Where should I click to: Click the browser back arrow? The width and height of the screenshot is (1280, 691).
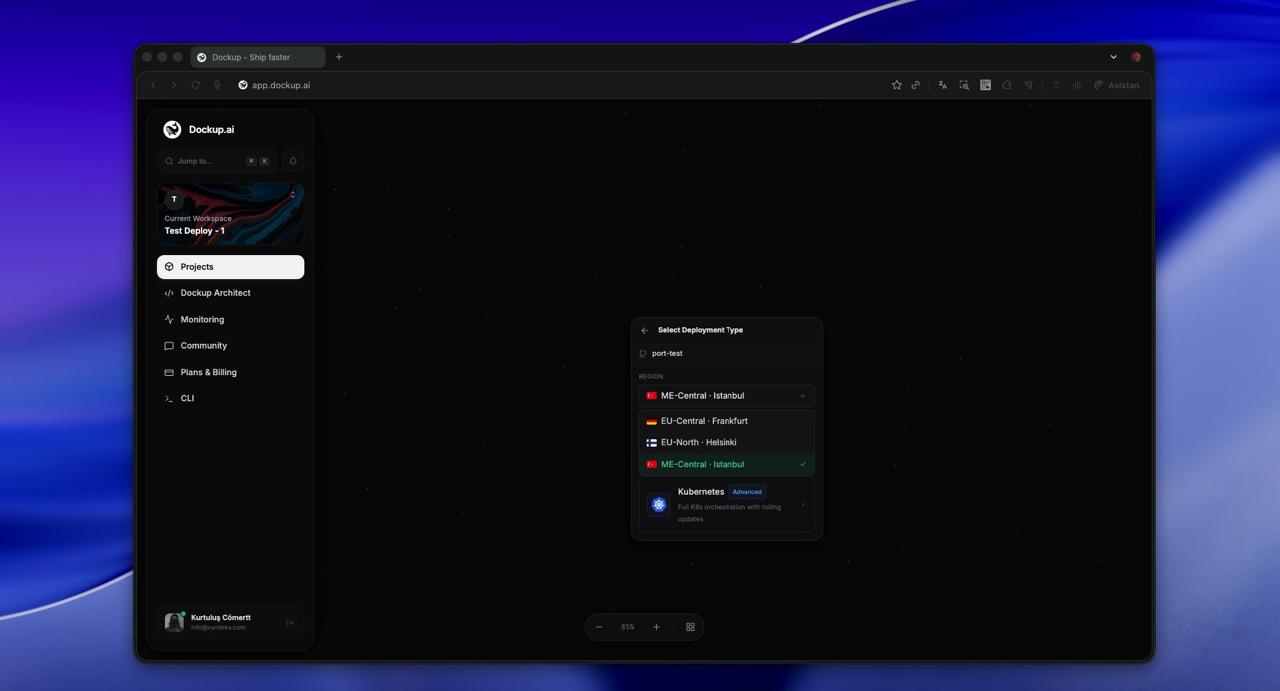coord(153,85)
